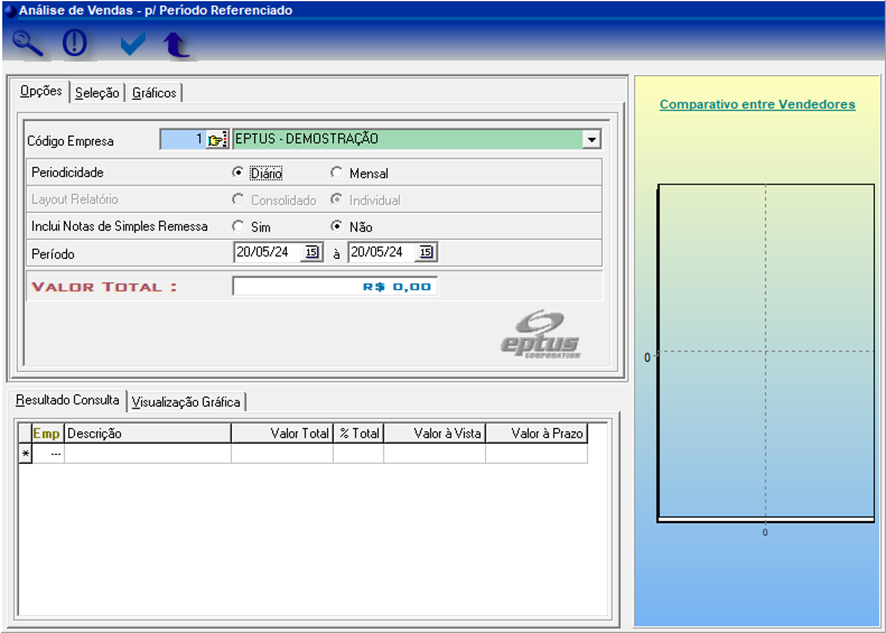Open company lookup hand icon beside code

(x=217, y=140)
